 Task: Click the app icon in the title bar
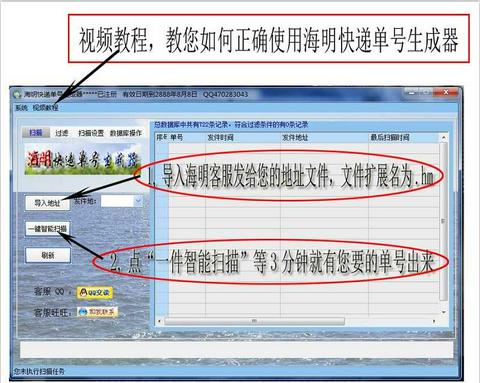tap(17, 95)
